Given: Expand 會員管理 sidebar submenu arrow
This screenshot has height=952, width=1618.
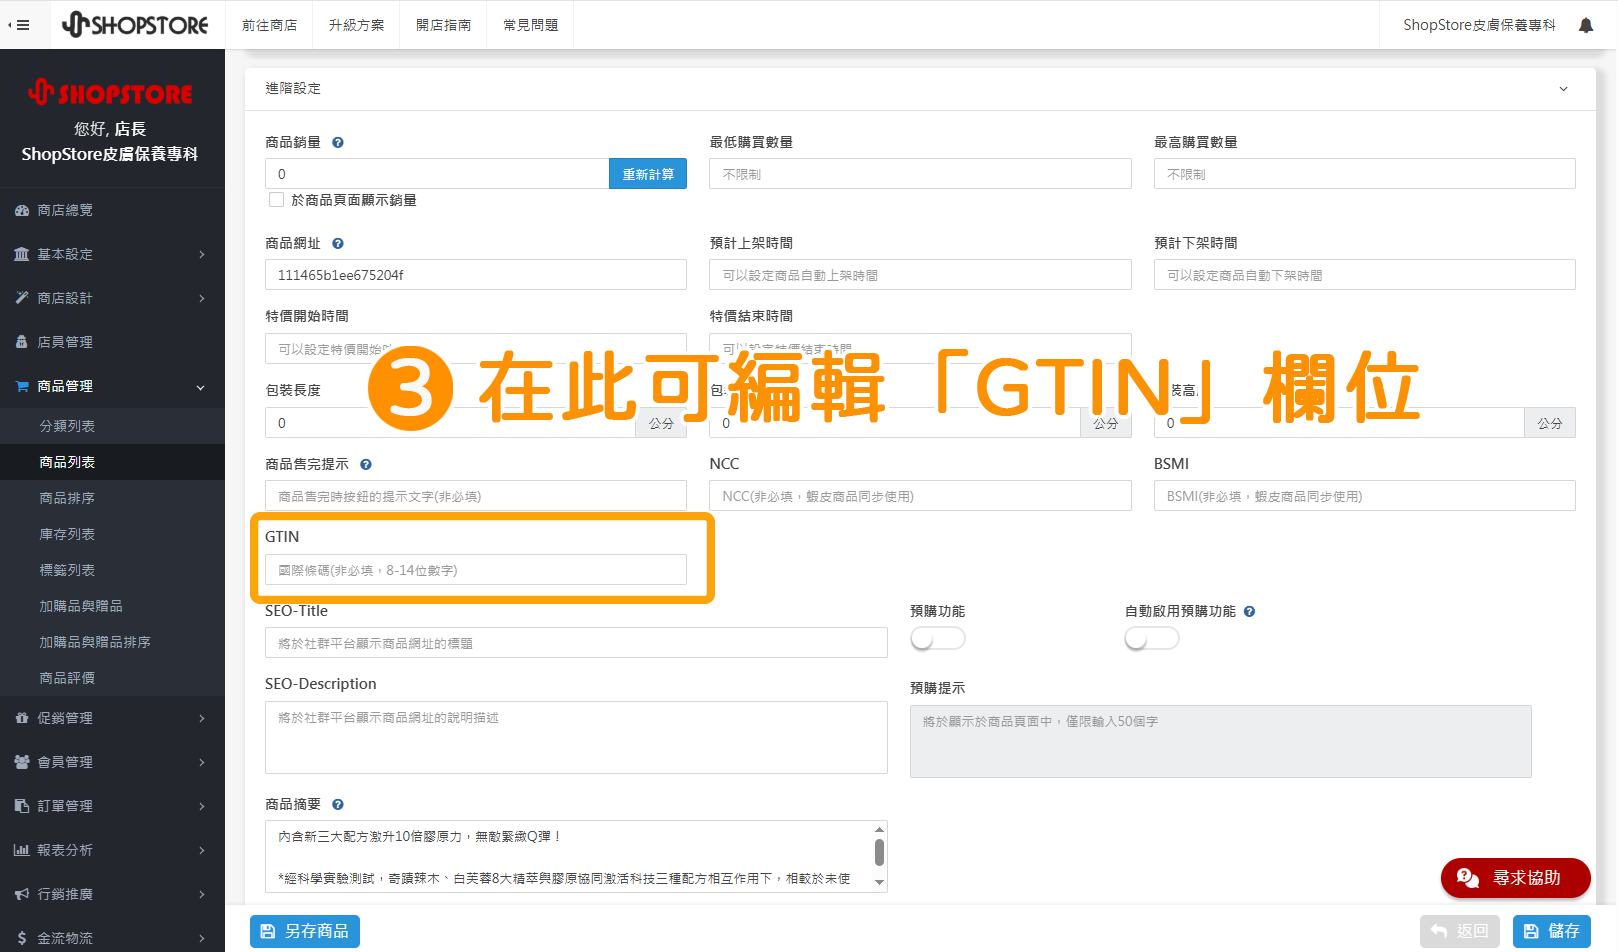Looking at the screenshot, I should coord(202,763).
